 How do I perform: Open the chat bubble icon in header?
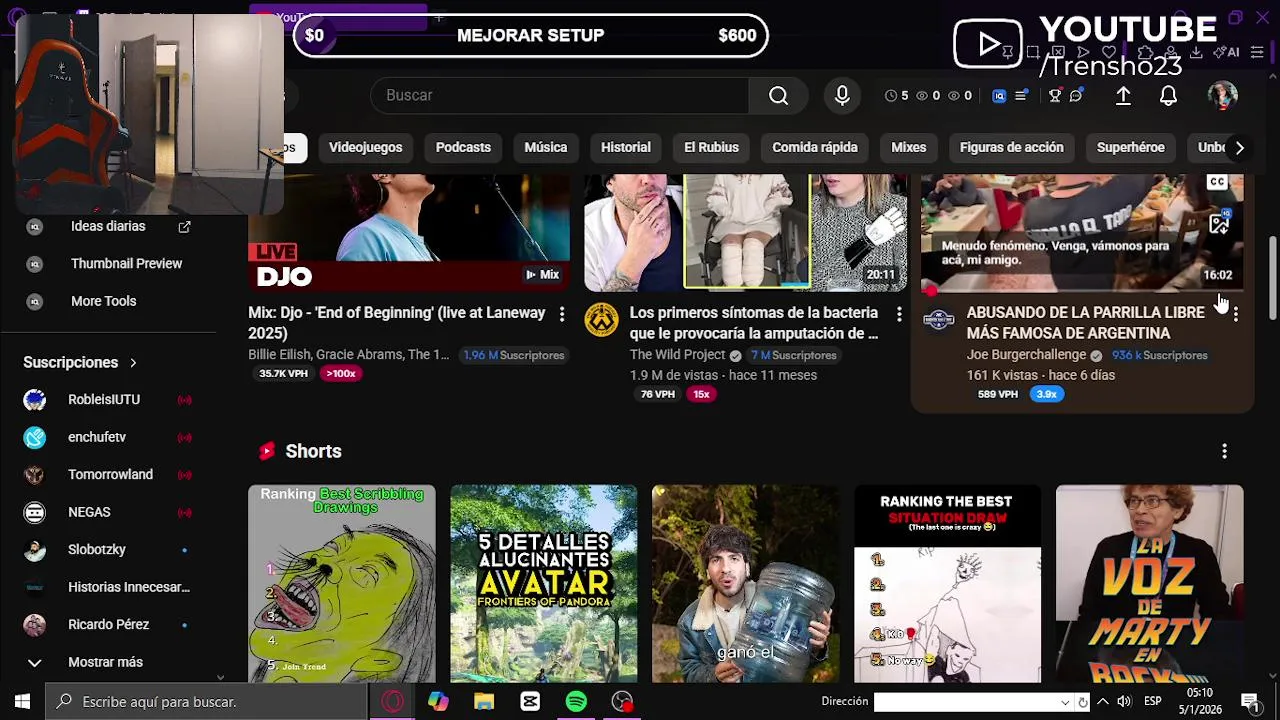(1076, 96)
